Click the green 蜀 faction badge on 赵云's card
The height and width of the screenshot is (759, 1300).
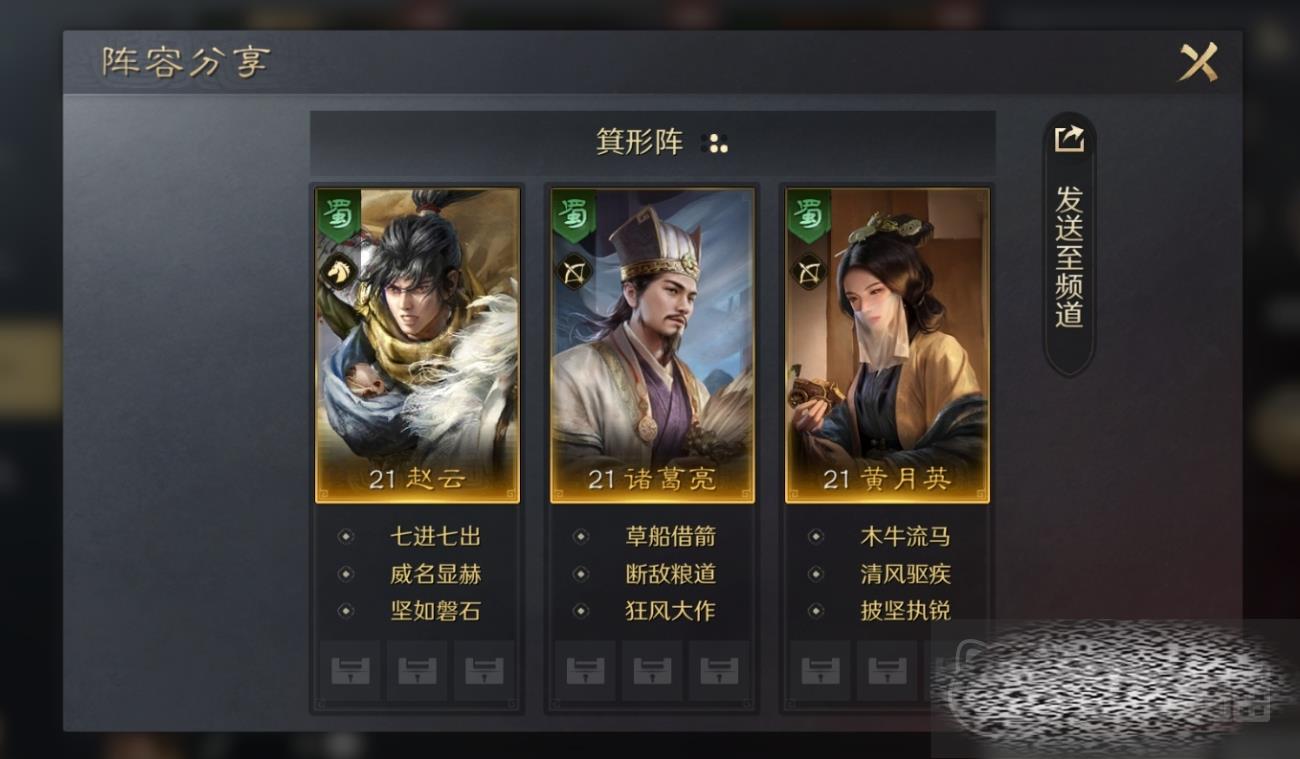(338, 217)
